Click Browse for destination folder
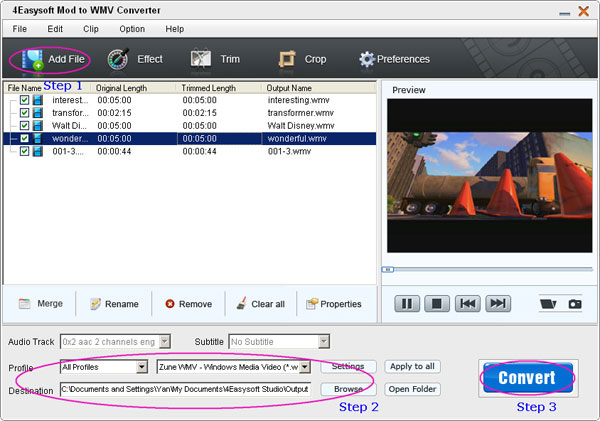Viewport: 600px width, 421px height. coord(348,389)
